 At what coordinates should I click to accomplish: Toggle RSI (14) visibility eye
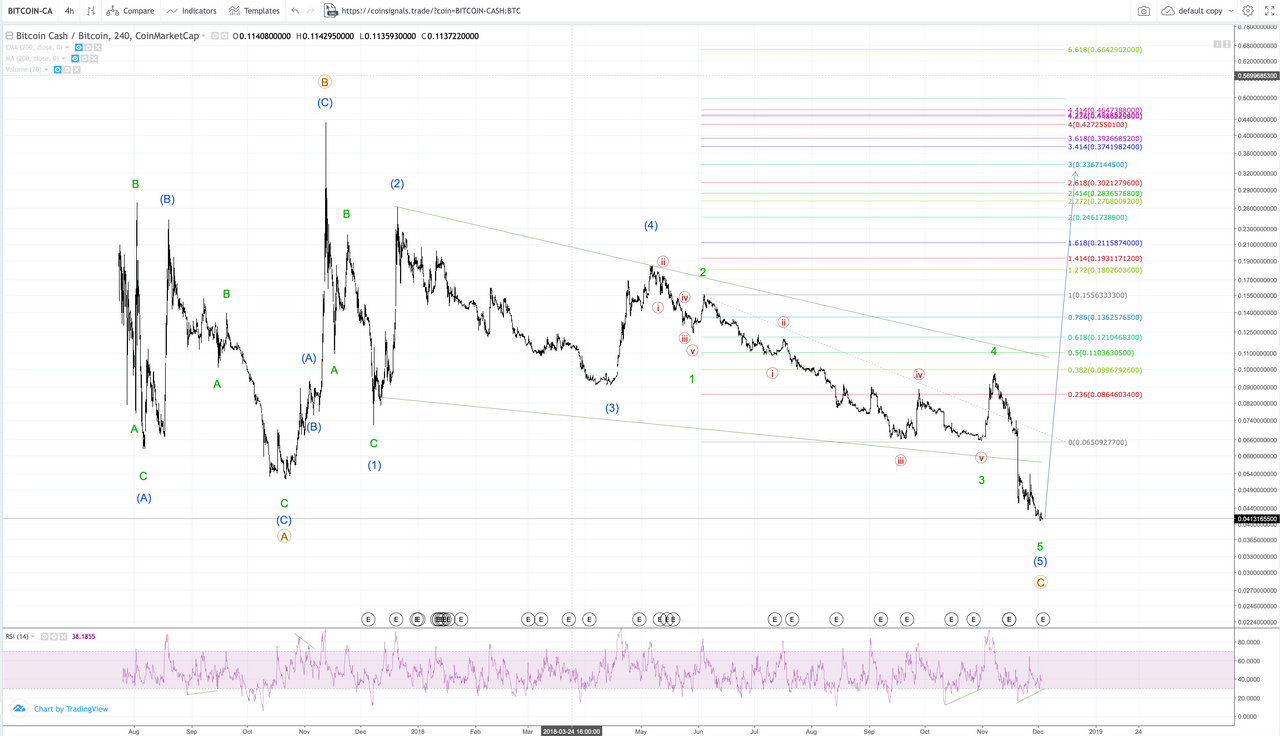[44, 636]
